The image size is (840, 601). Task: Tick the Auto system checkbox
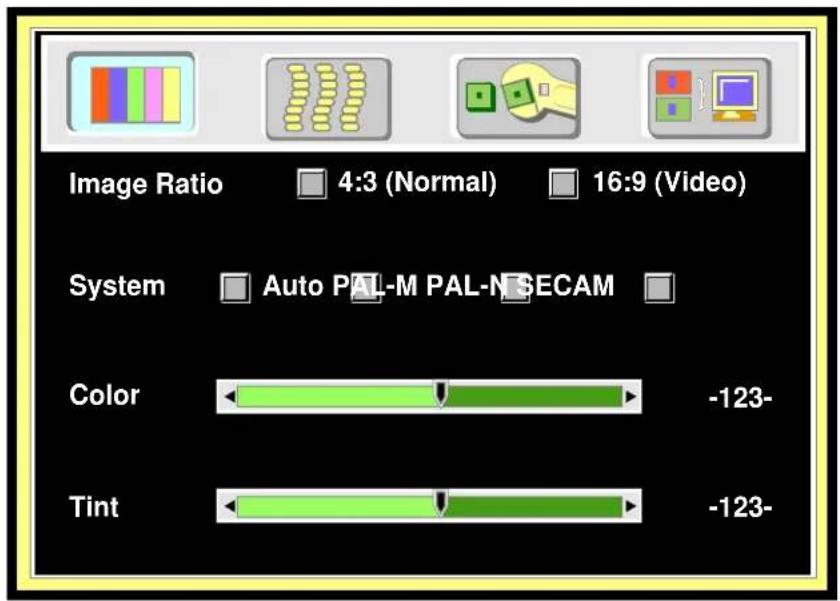tap(235, 288)
